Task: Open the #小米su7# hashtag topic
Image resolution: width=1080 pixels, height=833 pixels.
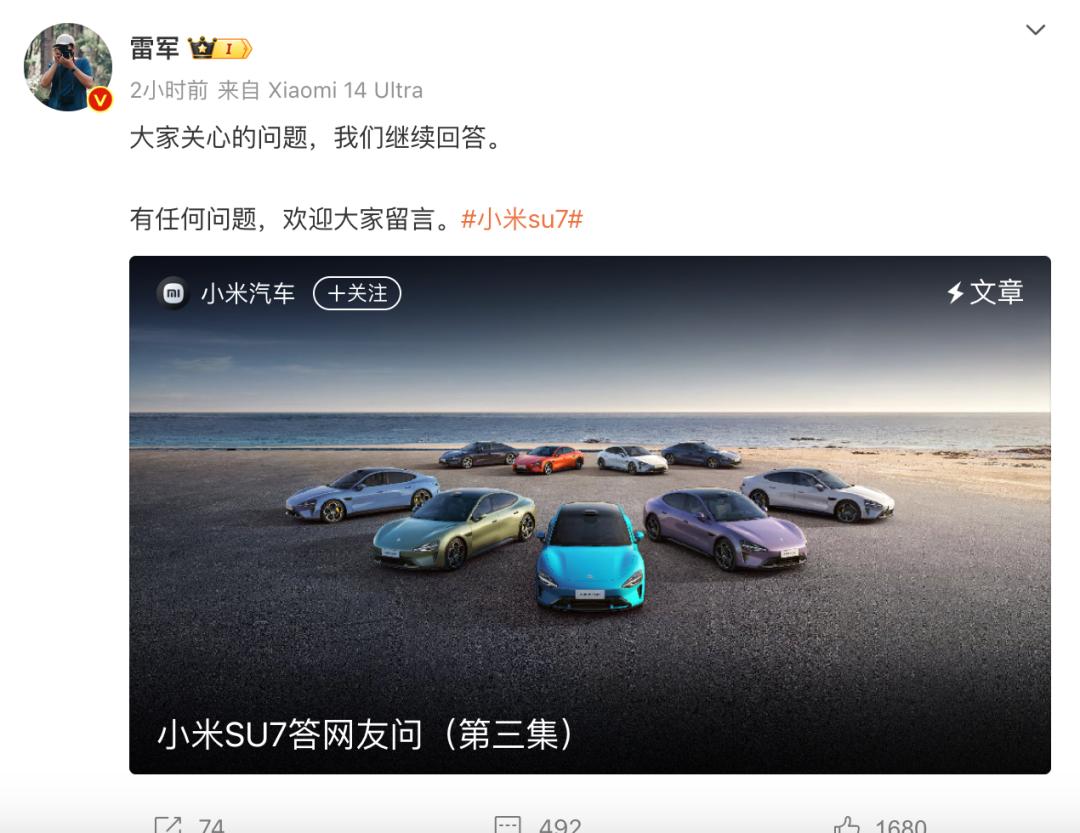Action: pyautogui.click(x=521, y=219)
